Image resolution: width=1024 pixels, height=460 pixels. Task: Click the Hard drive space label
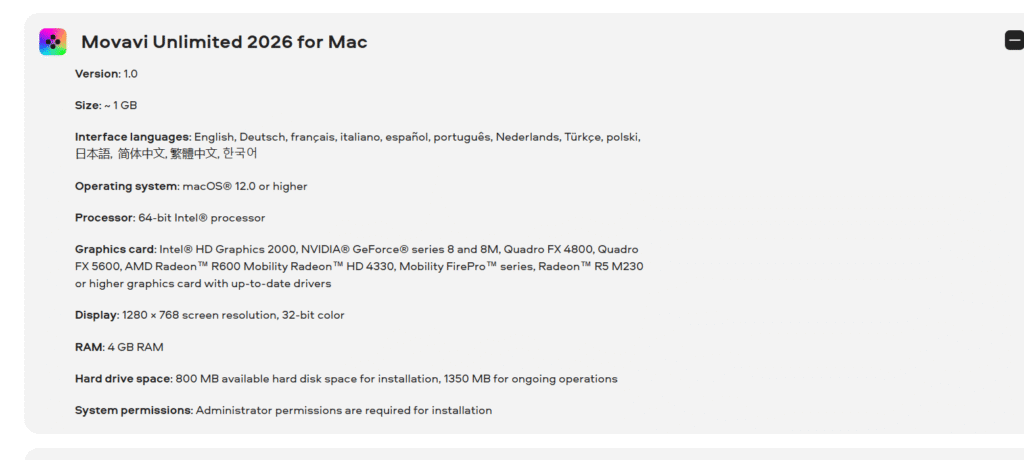pyautogui.click(x=123, y=379)
